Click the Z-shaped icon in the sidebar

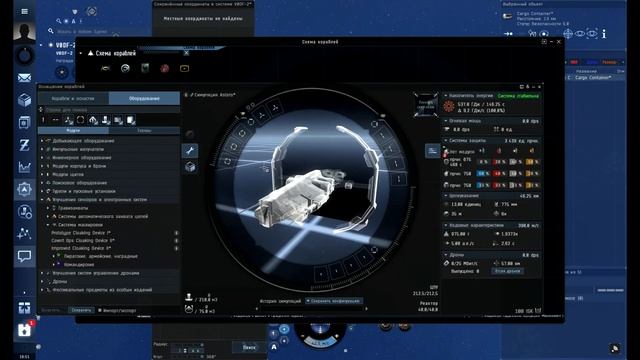pos(24,145)
